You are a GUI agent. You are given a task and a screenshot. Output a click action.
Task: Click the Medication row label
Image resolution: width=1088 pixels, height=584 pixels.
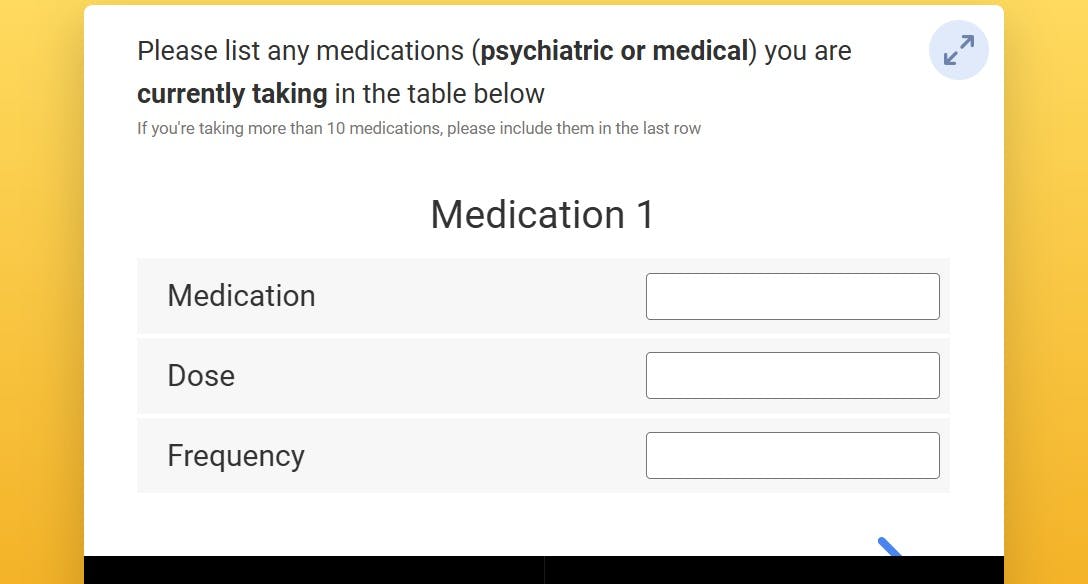[241, 296]
